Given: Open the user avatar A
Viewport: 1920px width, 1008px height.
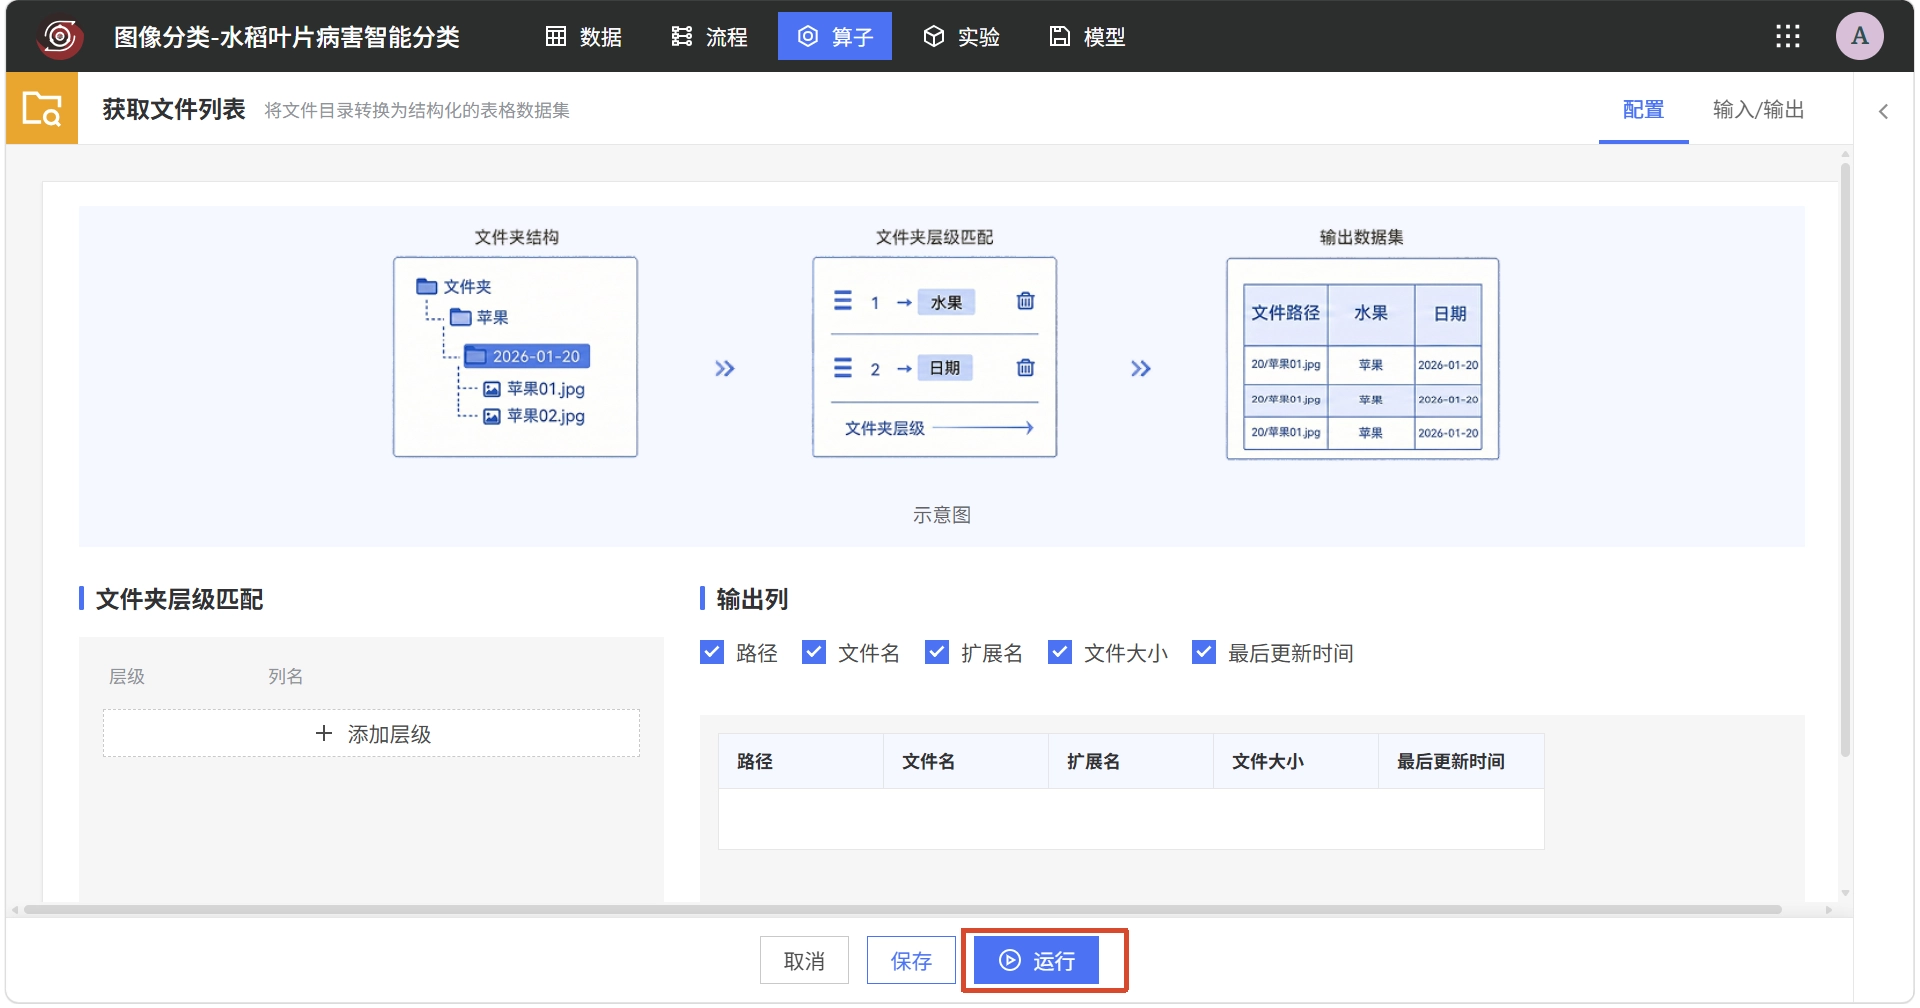Looking at the screenshot, I should (x=1859, y=36).
